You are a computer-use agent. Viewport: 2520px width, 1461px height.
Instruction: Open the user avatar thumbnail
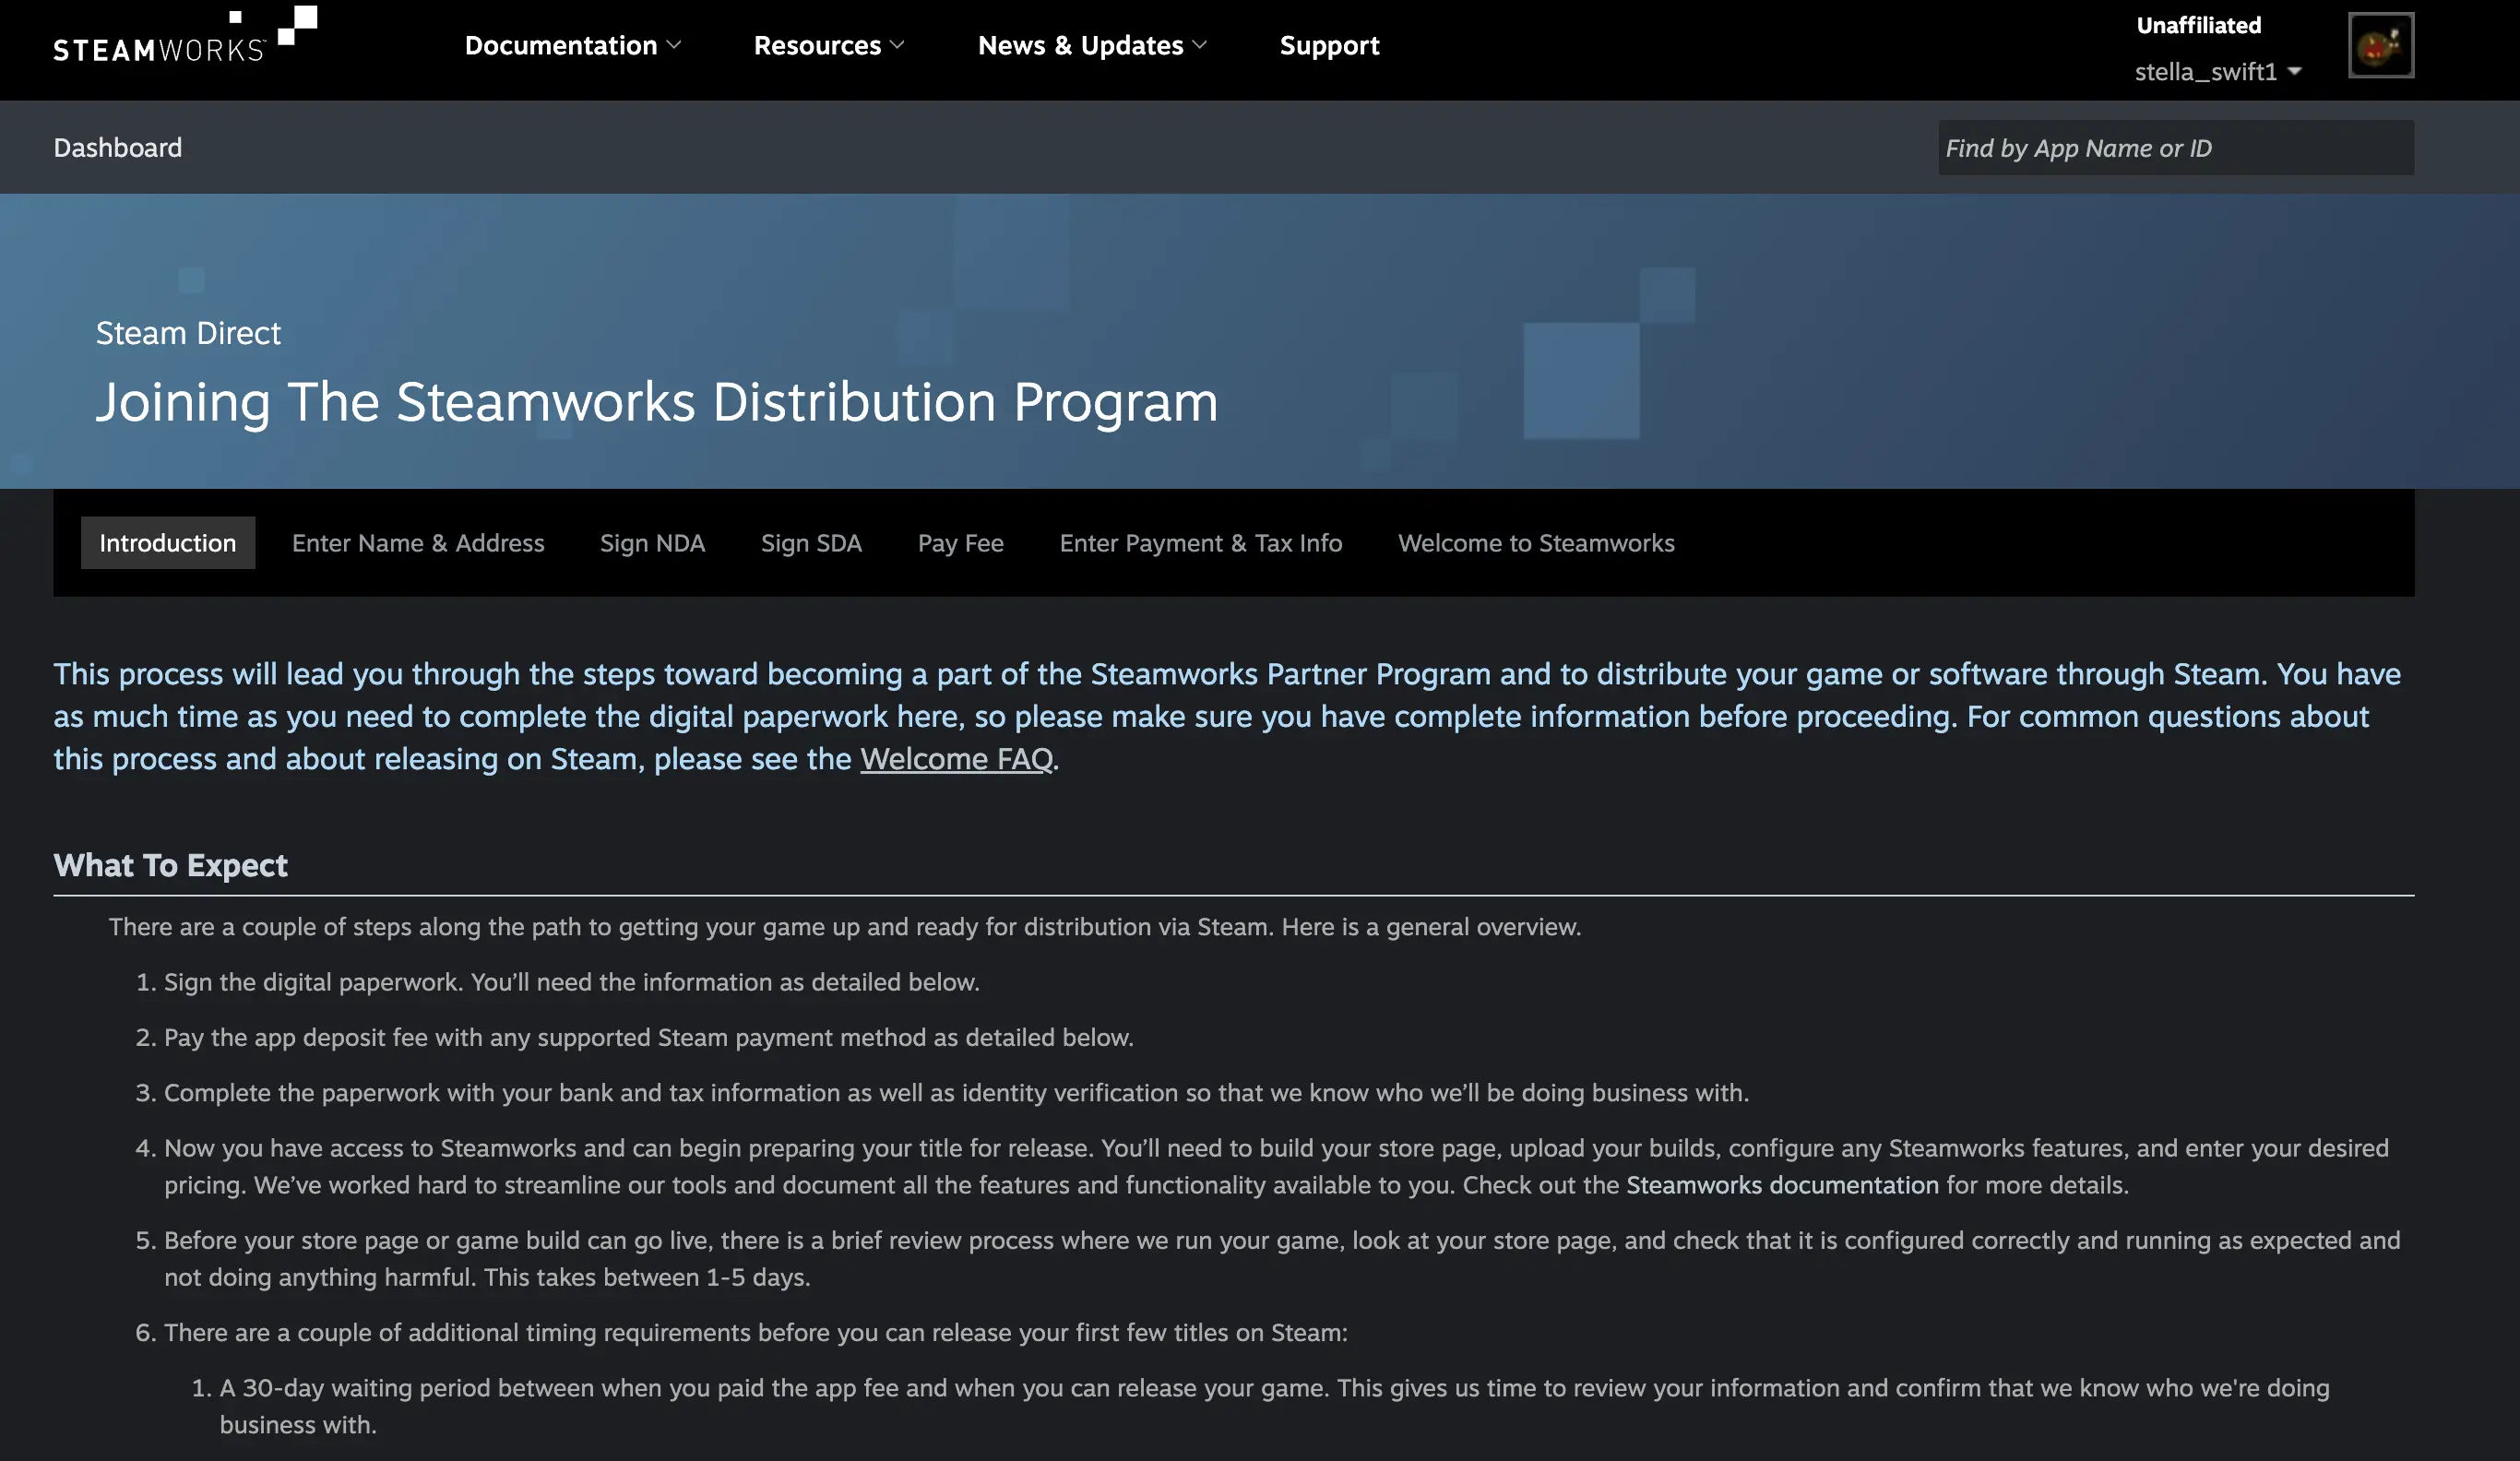(x=2381, y=45)
